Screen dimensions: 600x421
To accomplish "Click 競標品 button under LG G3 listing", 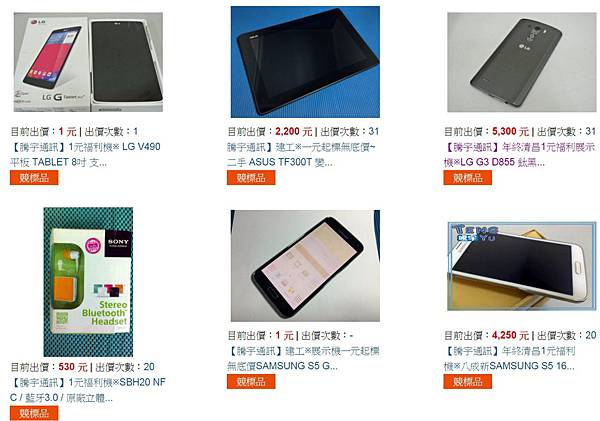I will [468, 178].
